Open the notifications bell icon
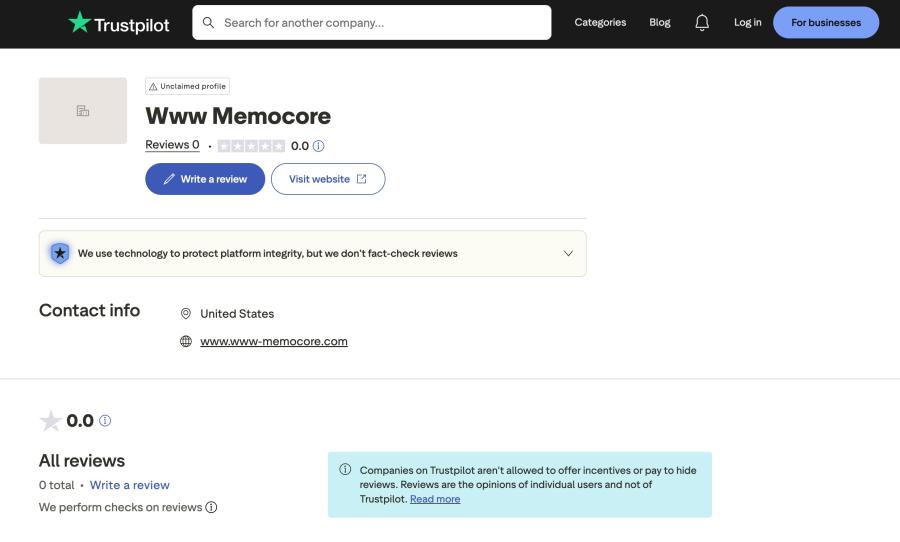This screenshot has height=542, width=900. point(702,22)
